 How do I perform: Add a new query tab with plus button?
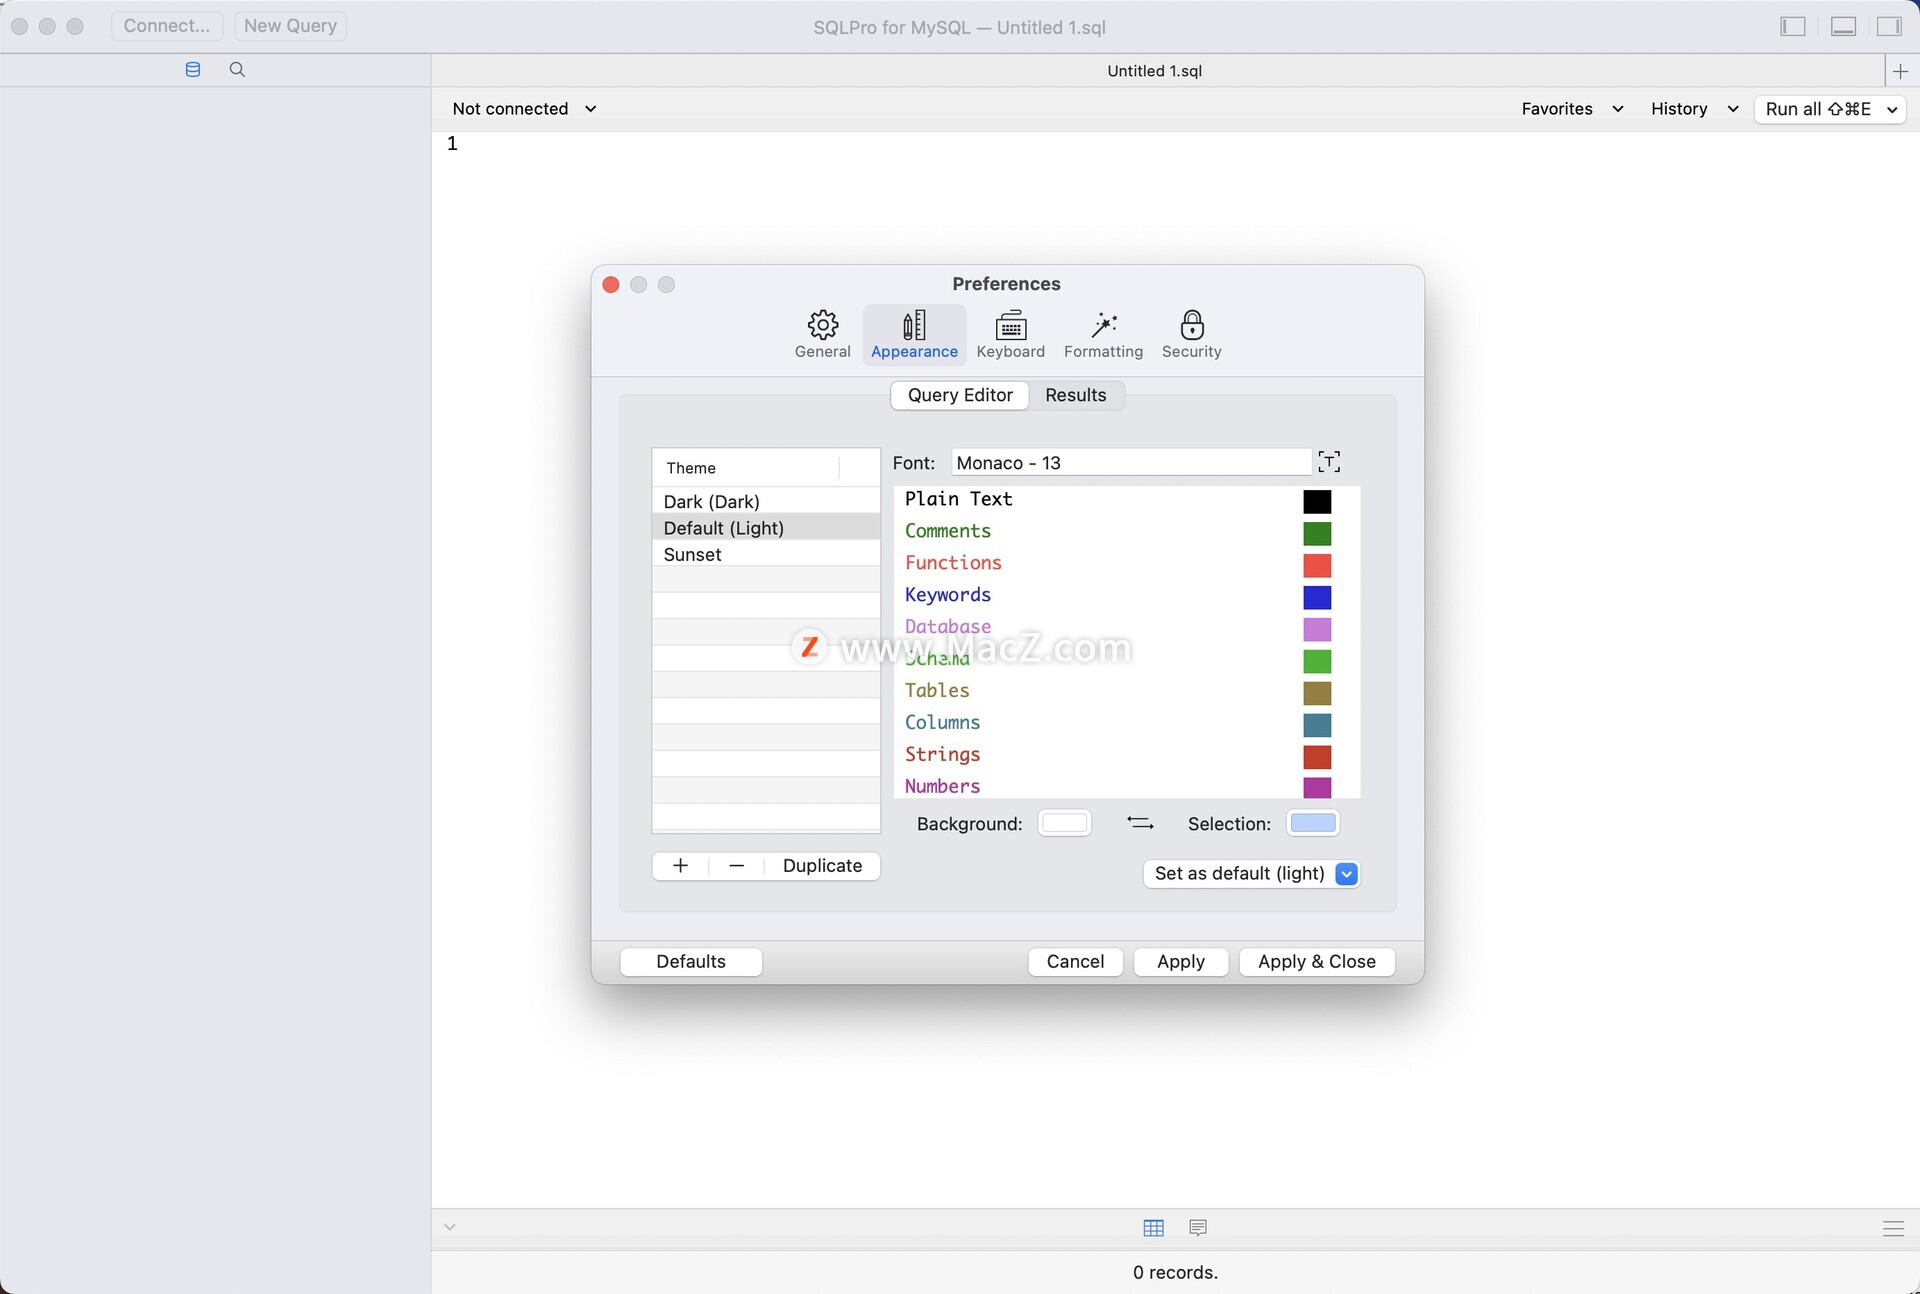click(x=1900, y=71)
